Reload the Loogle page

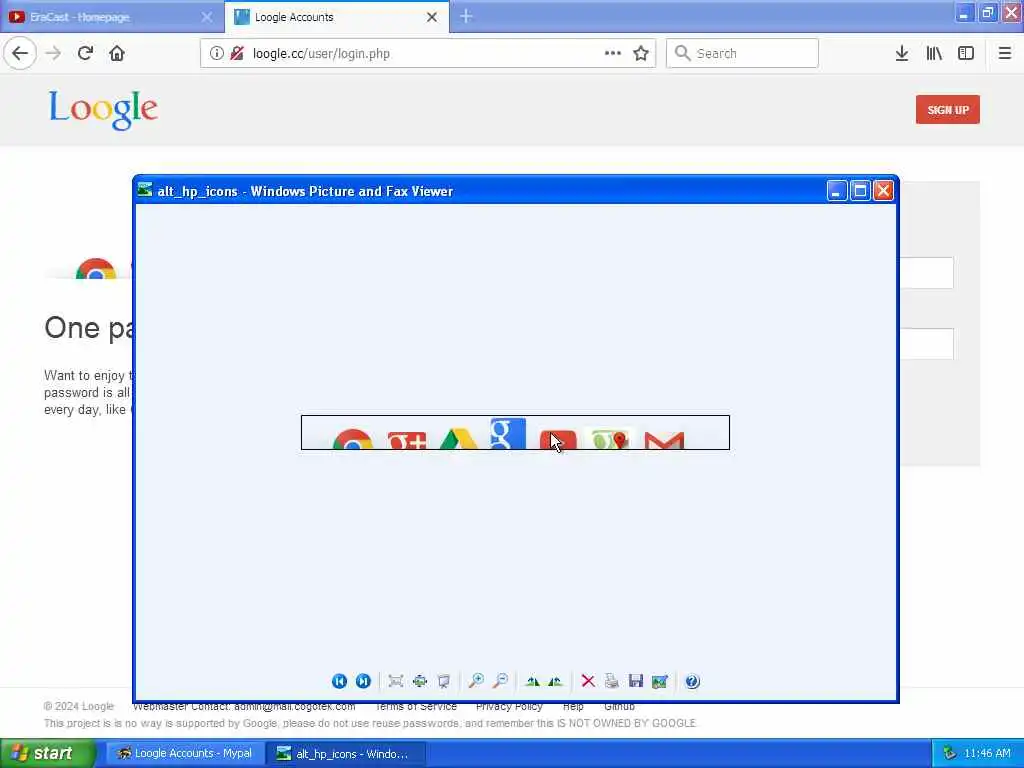pos(85,53)
